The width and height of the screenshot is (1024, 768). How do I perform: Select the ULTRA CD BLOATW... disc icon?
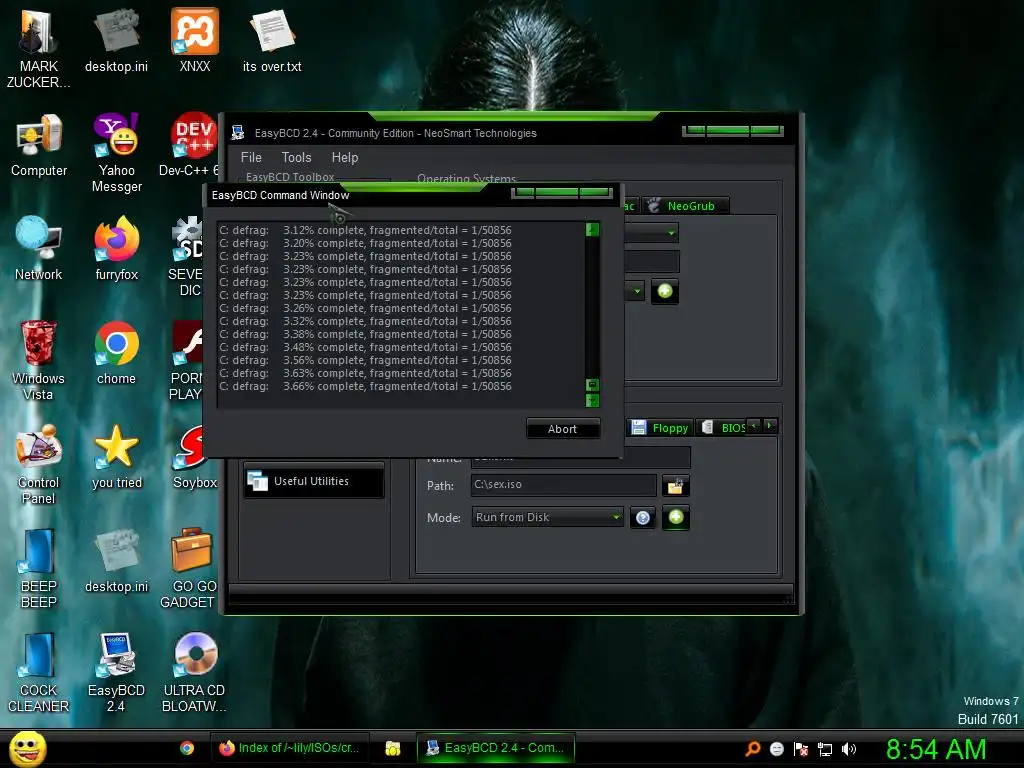194,672
